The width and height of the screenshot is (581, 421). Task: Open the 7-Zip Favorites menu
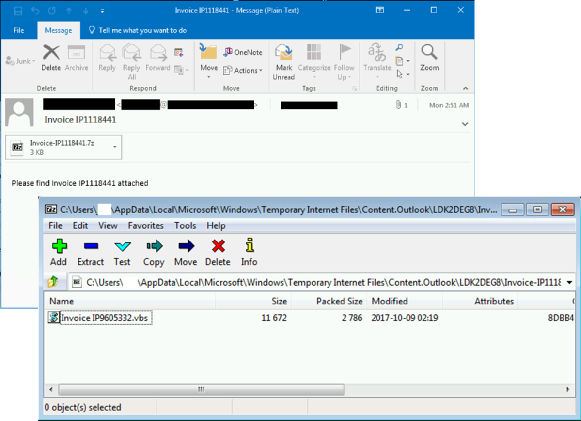coord(146,226)
